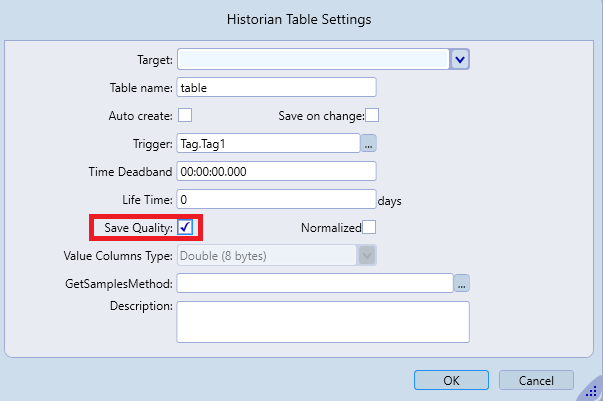Tick the Save on change checkbox

[372, 115]
